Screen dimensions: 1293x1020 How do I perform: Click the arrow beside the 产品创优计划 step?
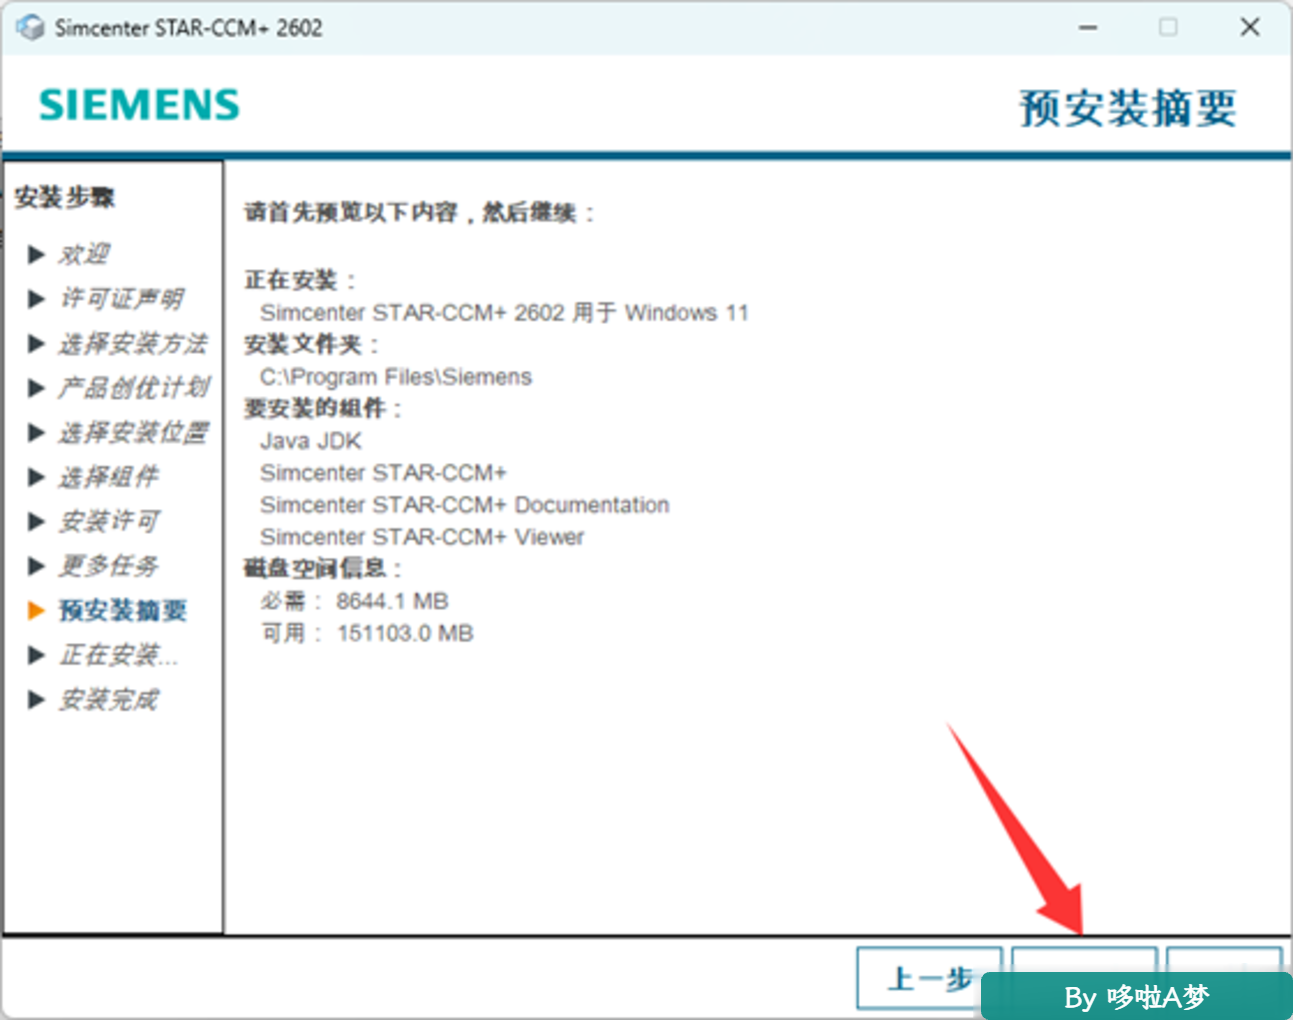tap(37, 388)
